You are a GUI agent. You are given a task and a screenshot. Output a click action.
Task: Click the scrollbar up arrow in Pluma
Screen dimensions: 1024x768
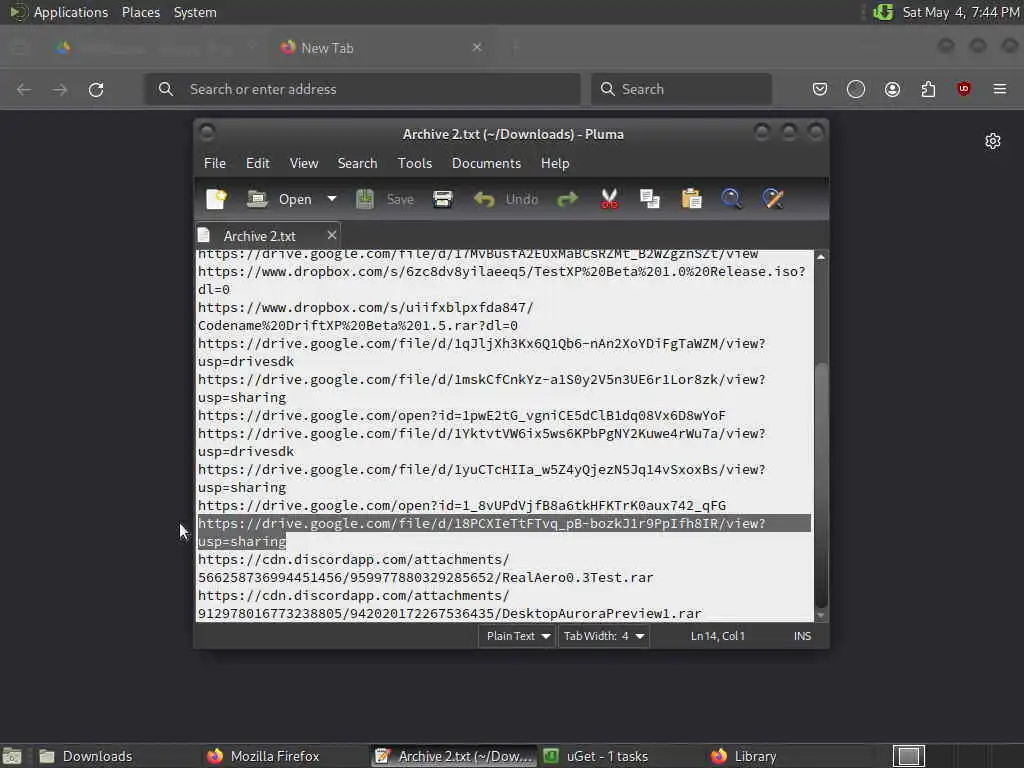coord(821,257)
